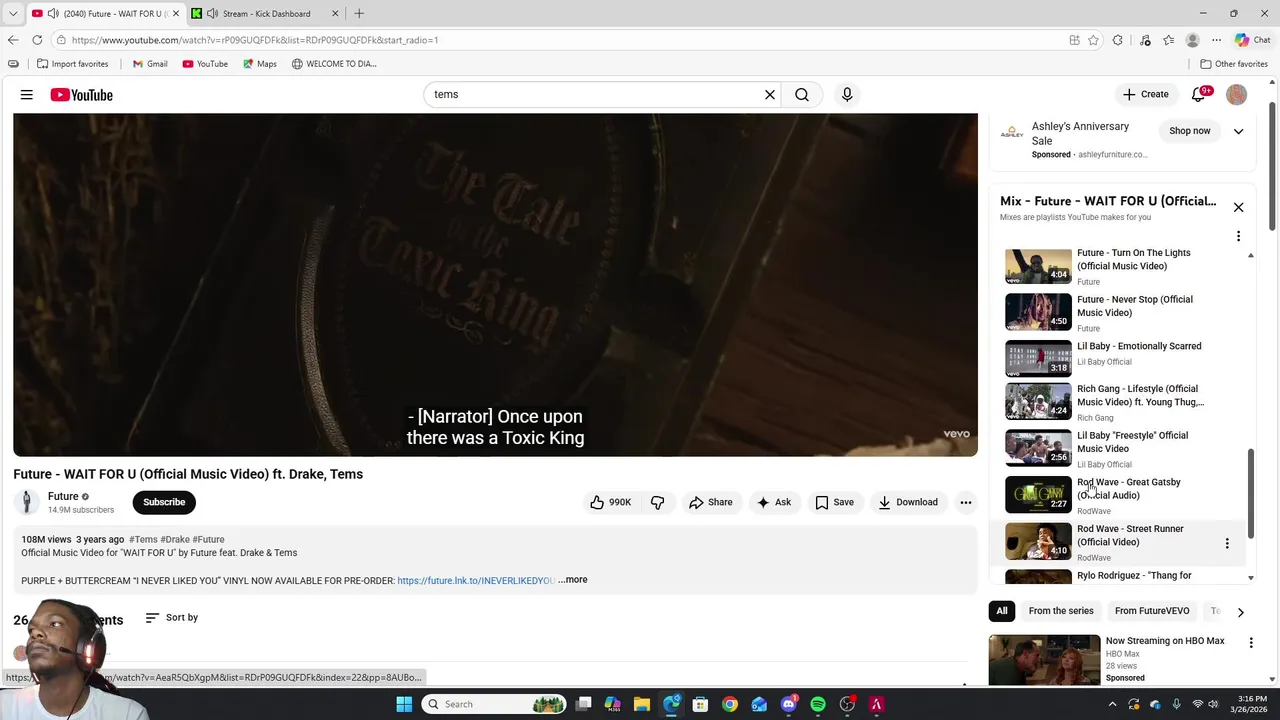Open YouTube bookmark in favorites bar

click(x=205, y=64)
